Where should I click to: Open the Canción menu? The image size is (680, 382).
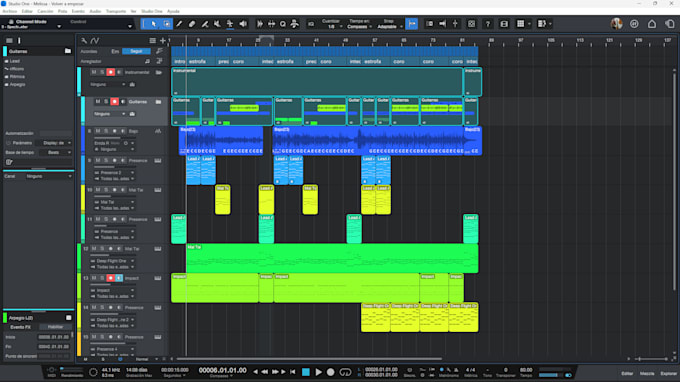[45, 11]
